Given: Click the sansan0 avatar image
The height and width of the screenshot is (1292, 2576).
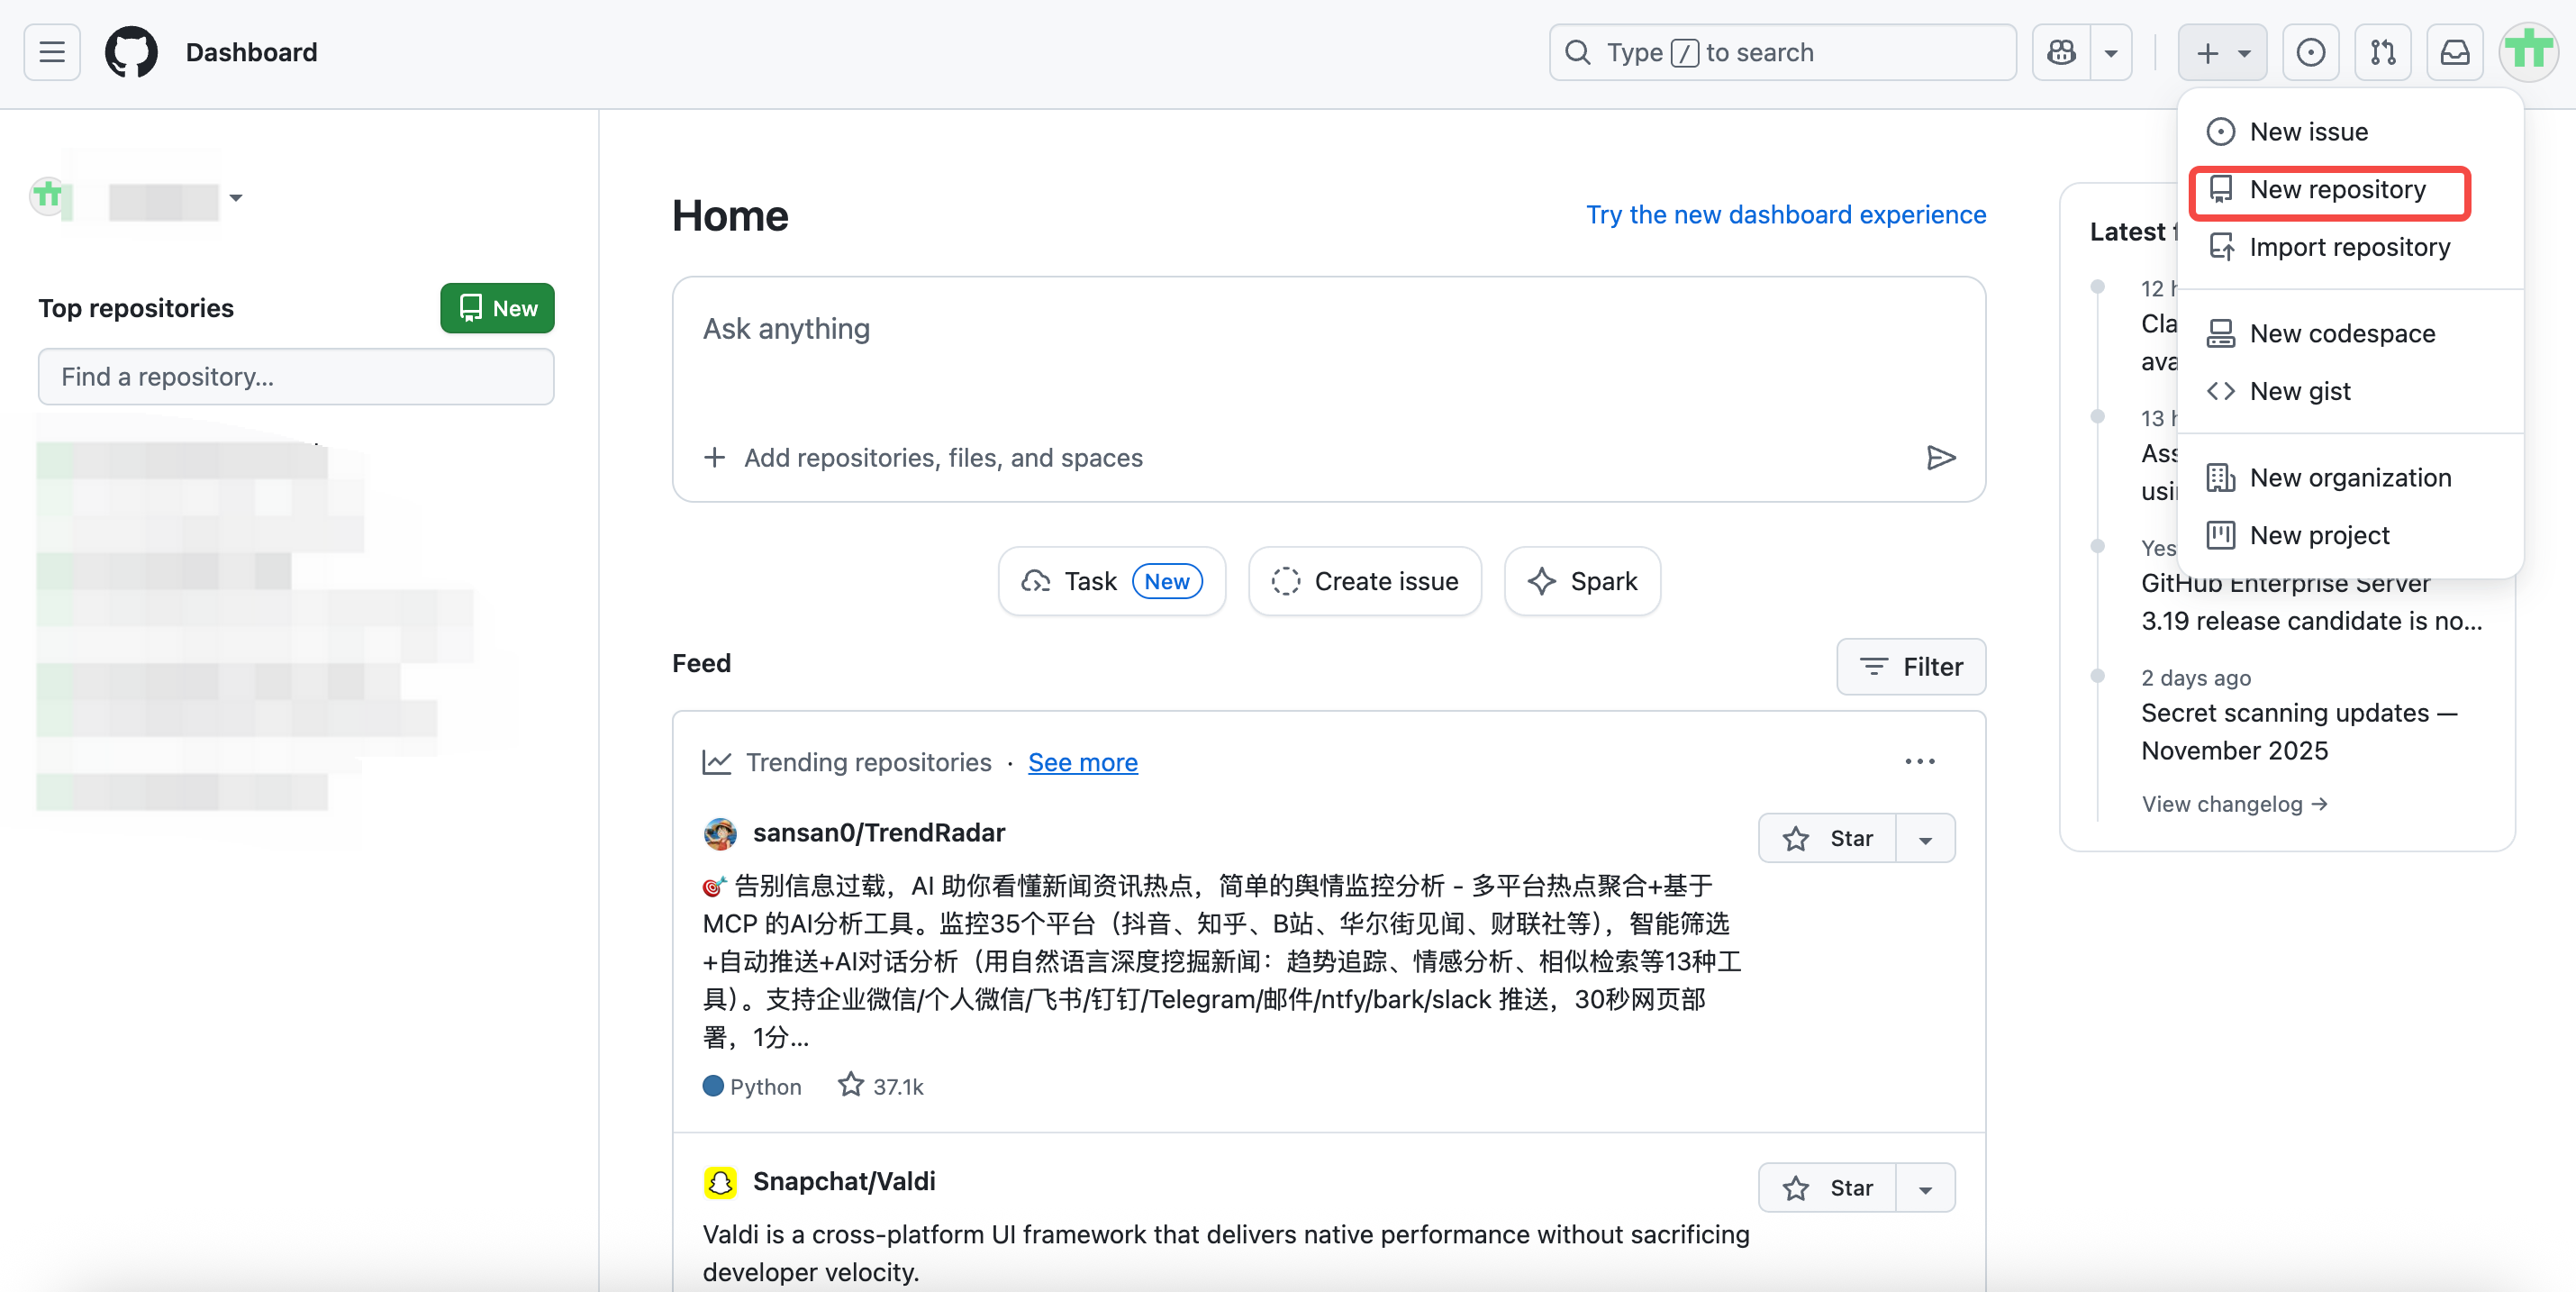Looking at the screenshot, I should [x=720, y=833].
